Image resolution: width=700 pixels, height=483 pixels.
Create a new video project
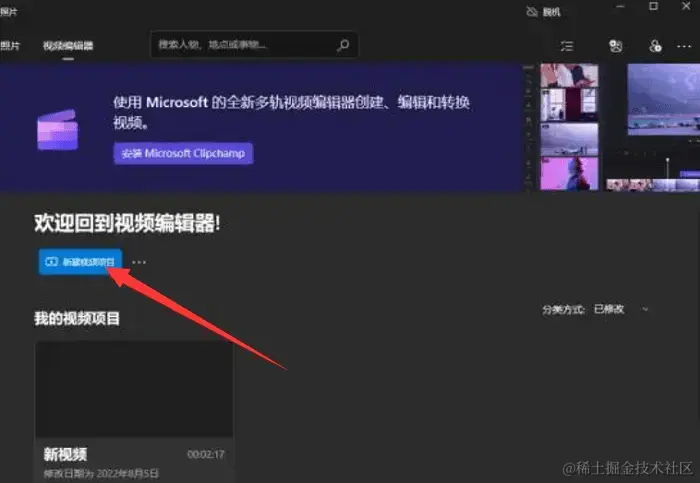coord(80,262)
